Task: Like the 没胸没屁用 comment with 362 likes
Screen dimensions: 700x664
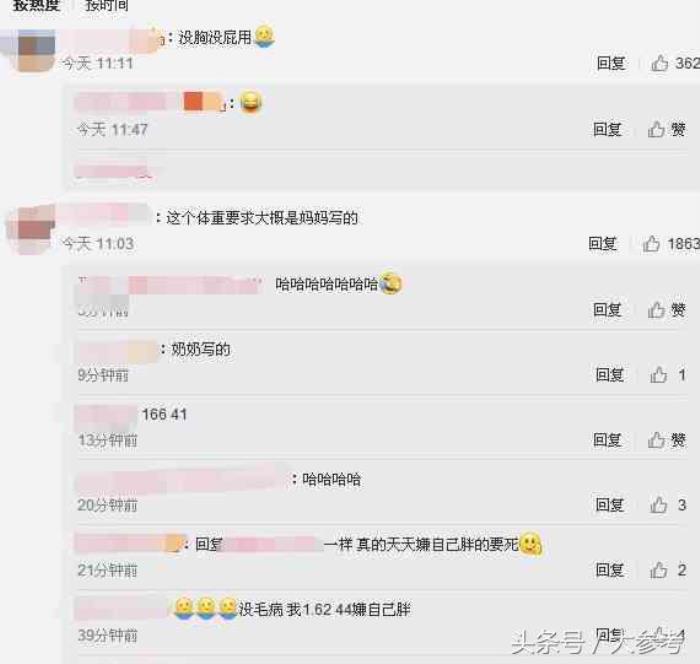Action: click(x=659, y=63)
